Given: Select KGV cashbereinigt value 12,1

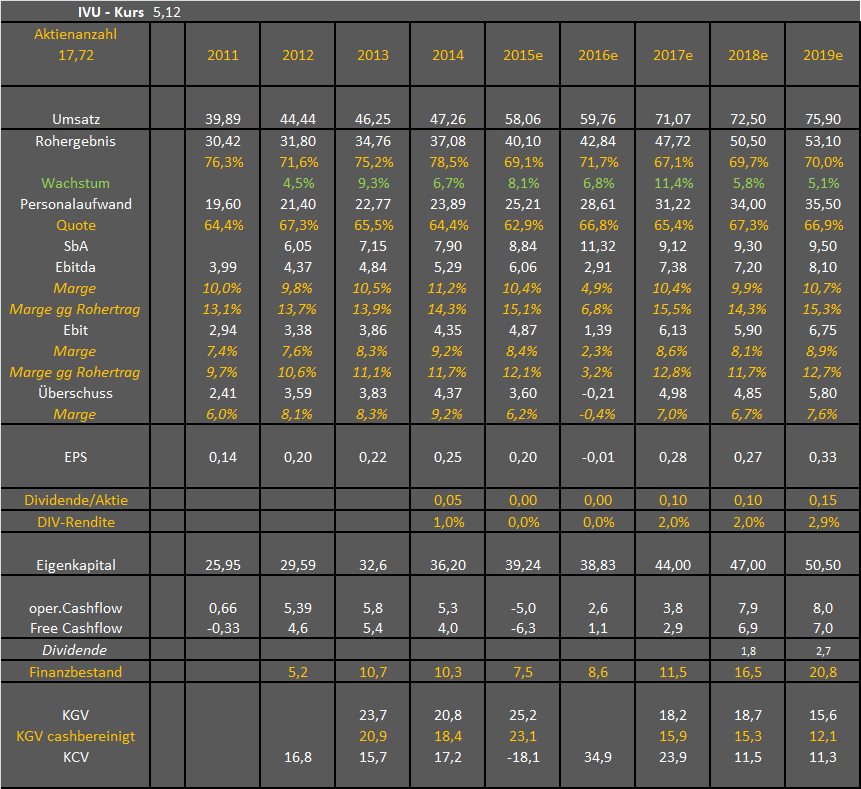Looking at the screenshot, I should pyautogui.click(x=823, y=736).
